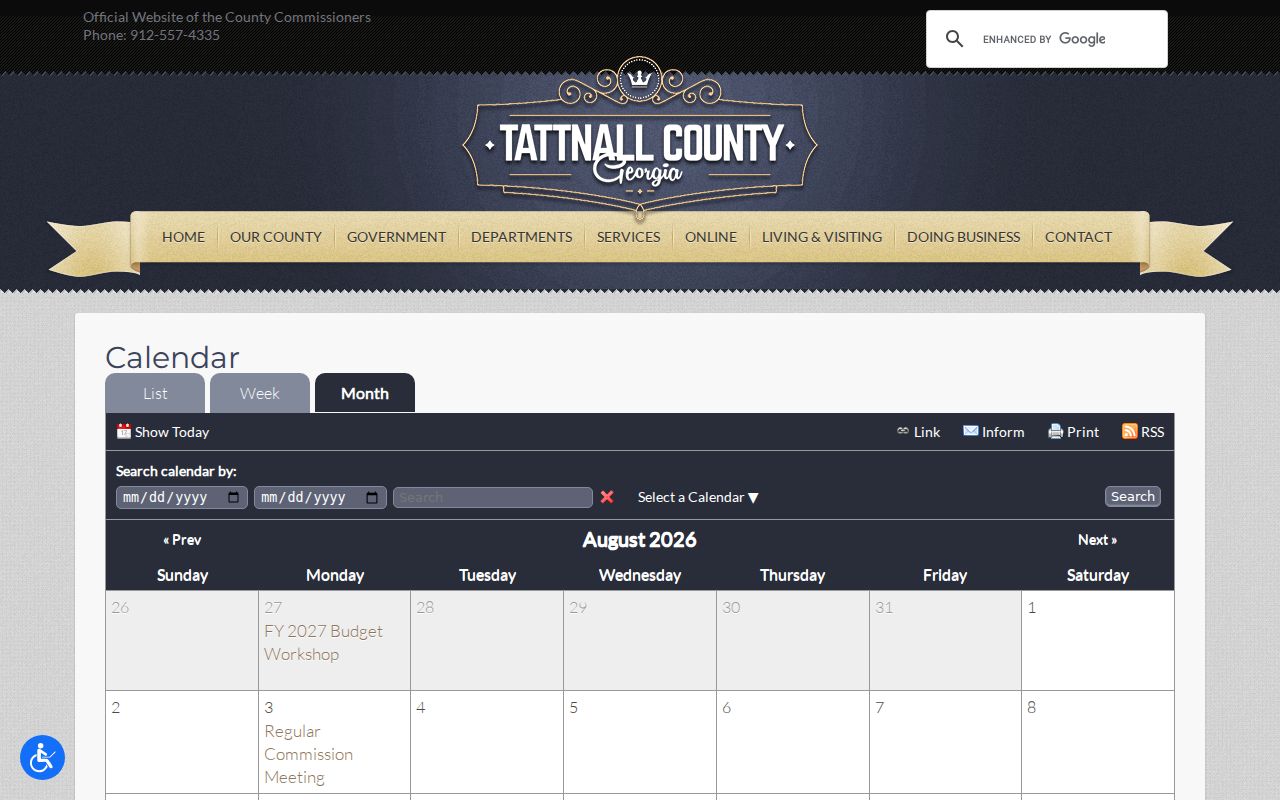The image size is (1280, 800).
Task: Click the Print printer icon
Action: tap(1055, 431)
